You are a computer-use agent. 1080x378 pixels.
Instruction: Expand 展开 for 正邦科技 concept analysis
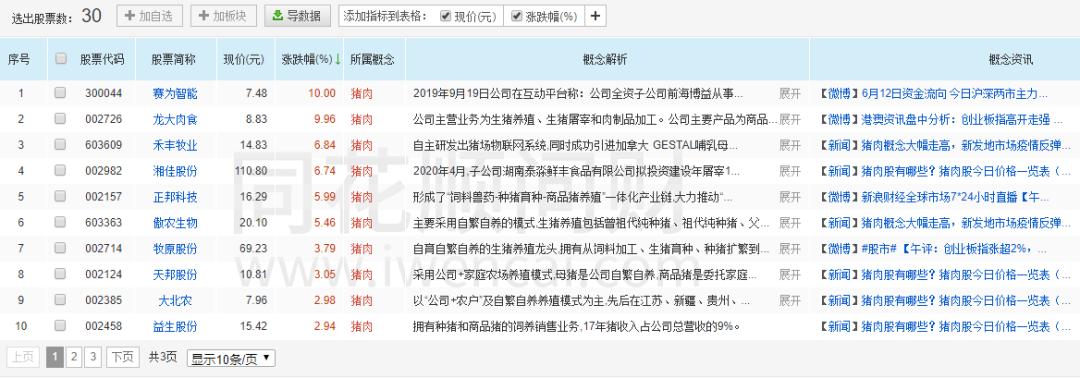790,197
